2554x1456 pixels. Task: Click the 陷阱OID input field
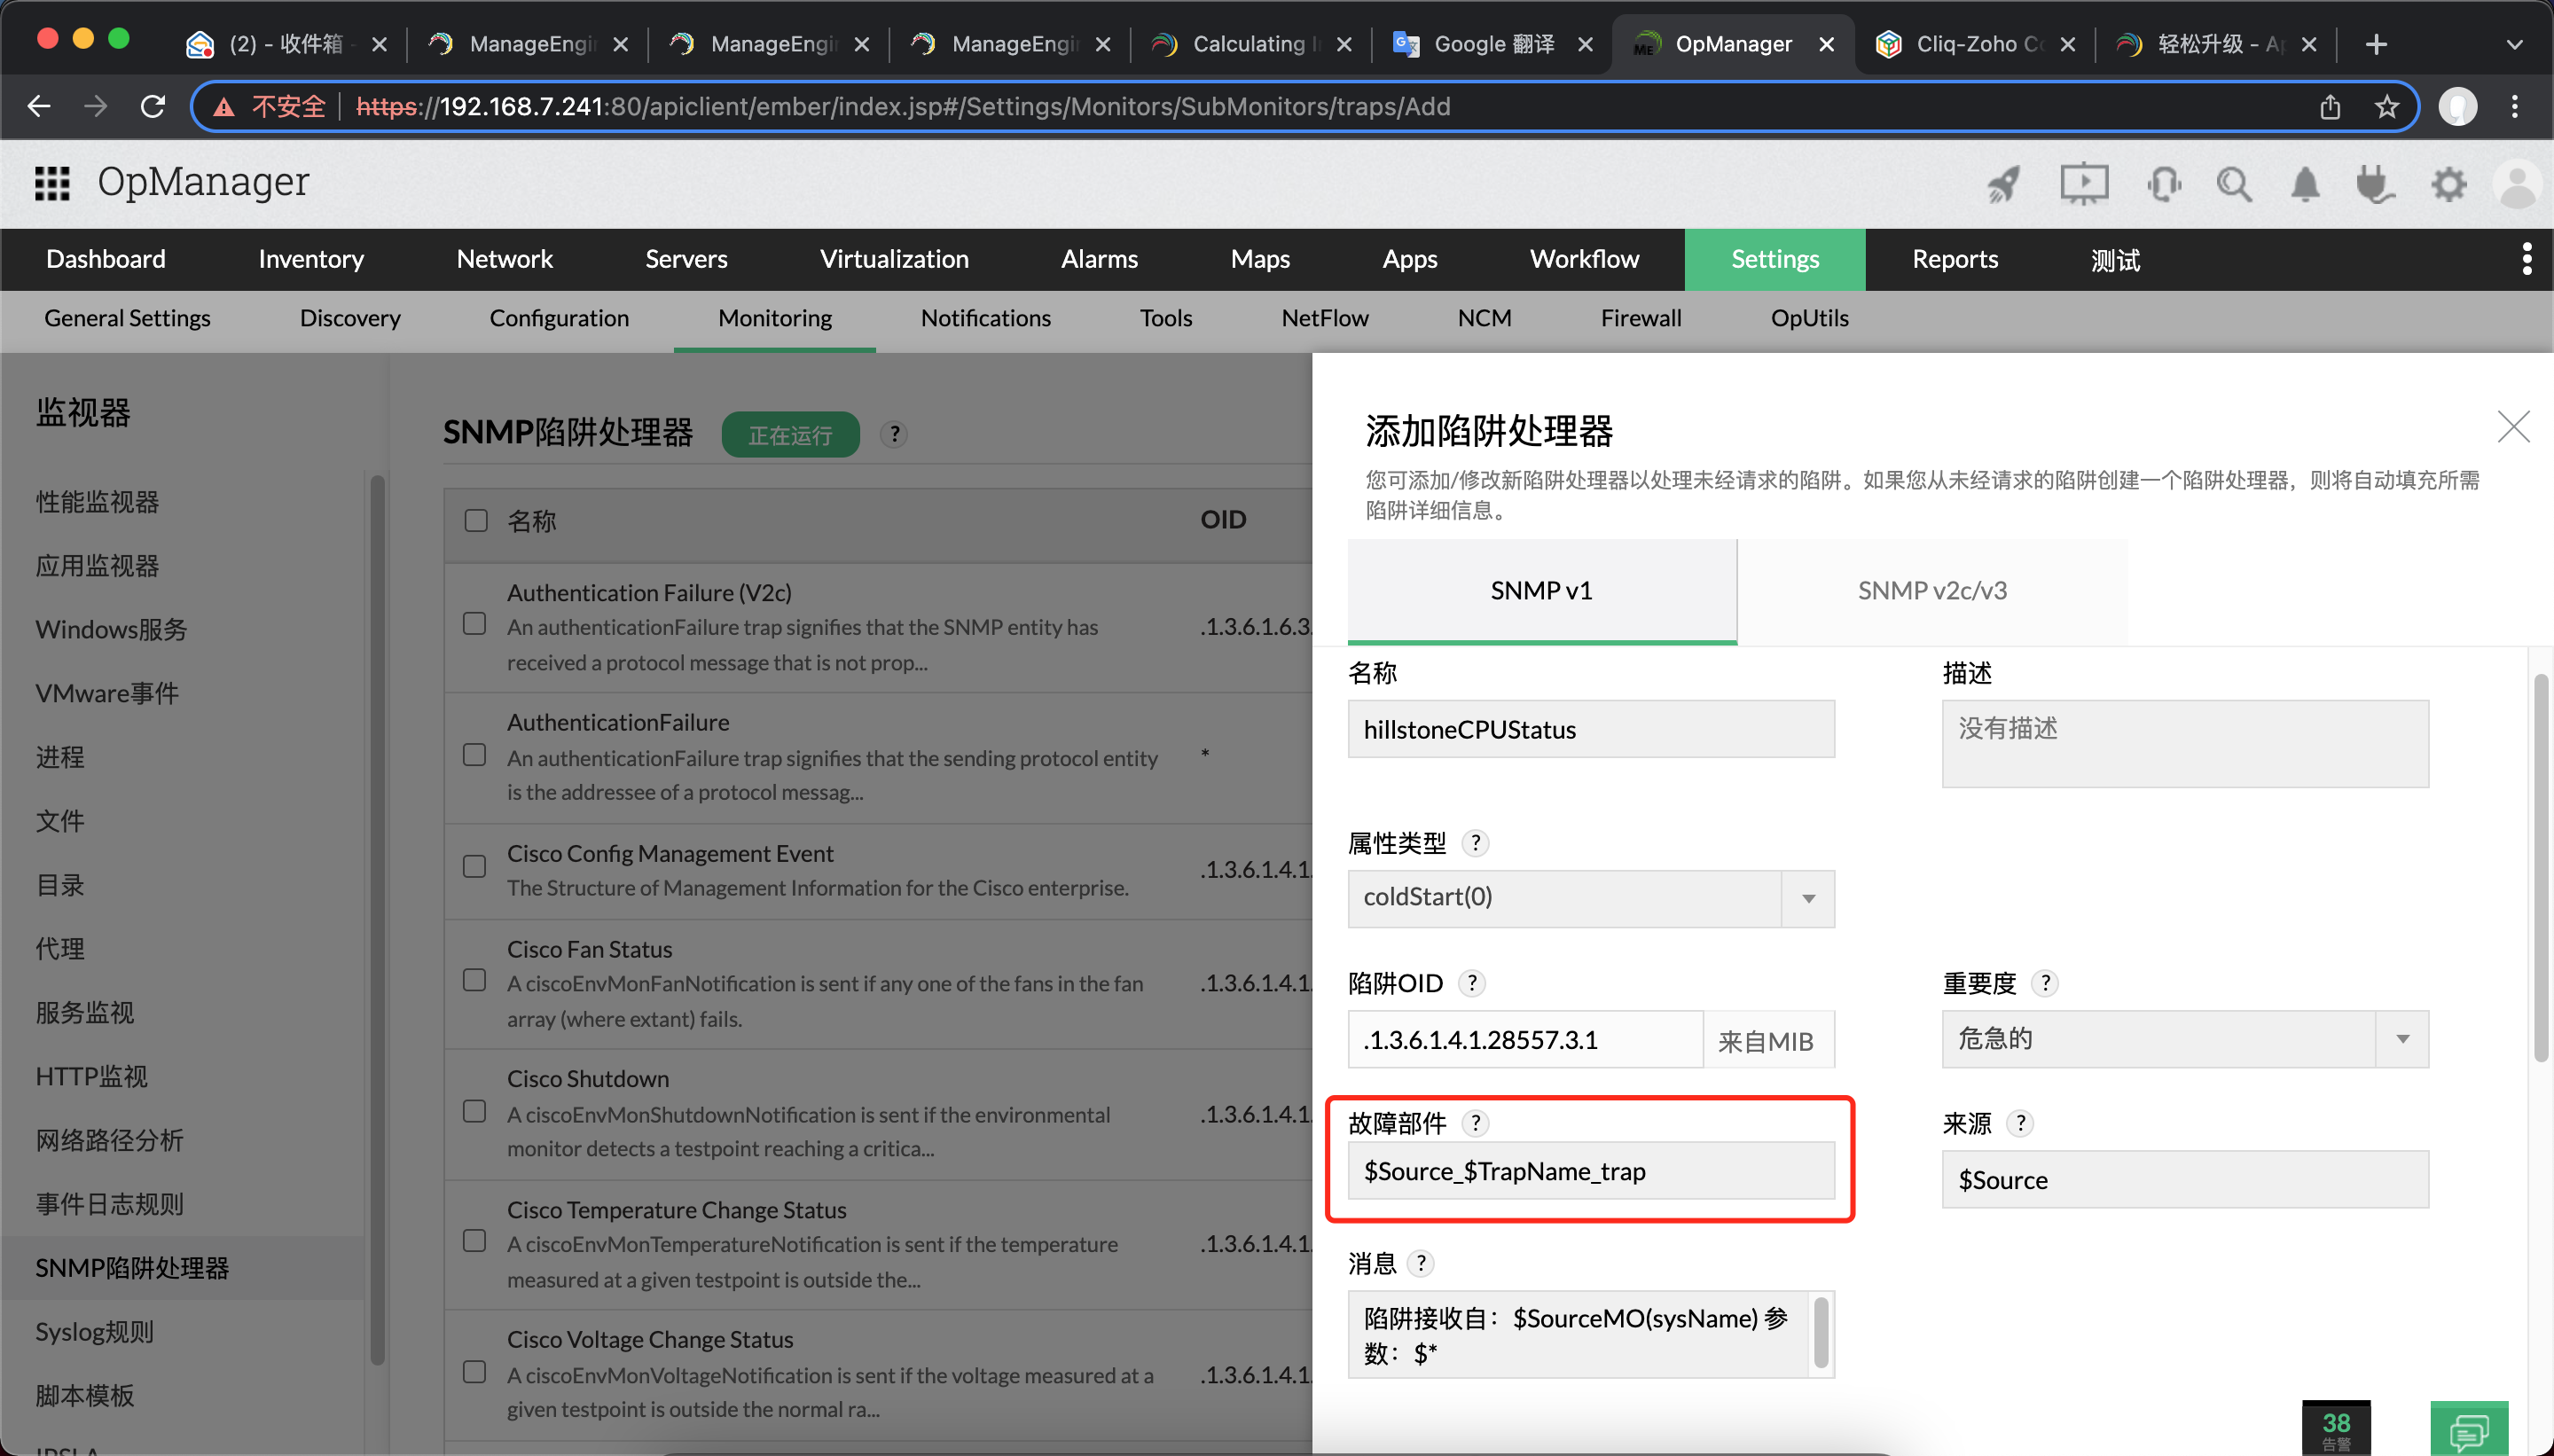click(x=1525, y=1040)
